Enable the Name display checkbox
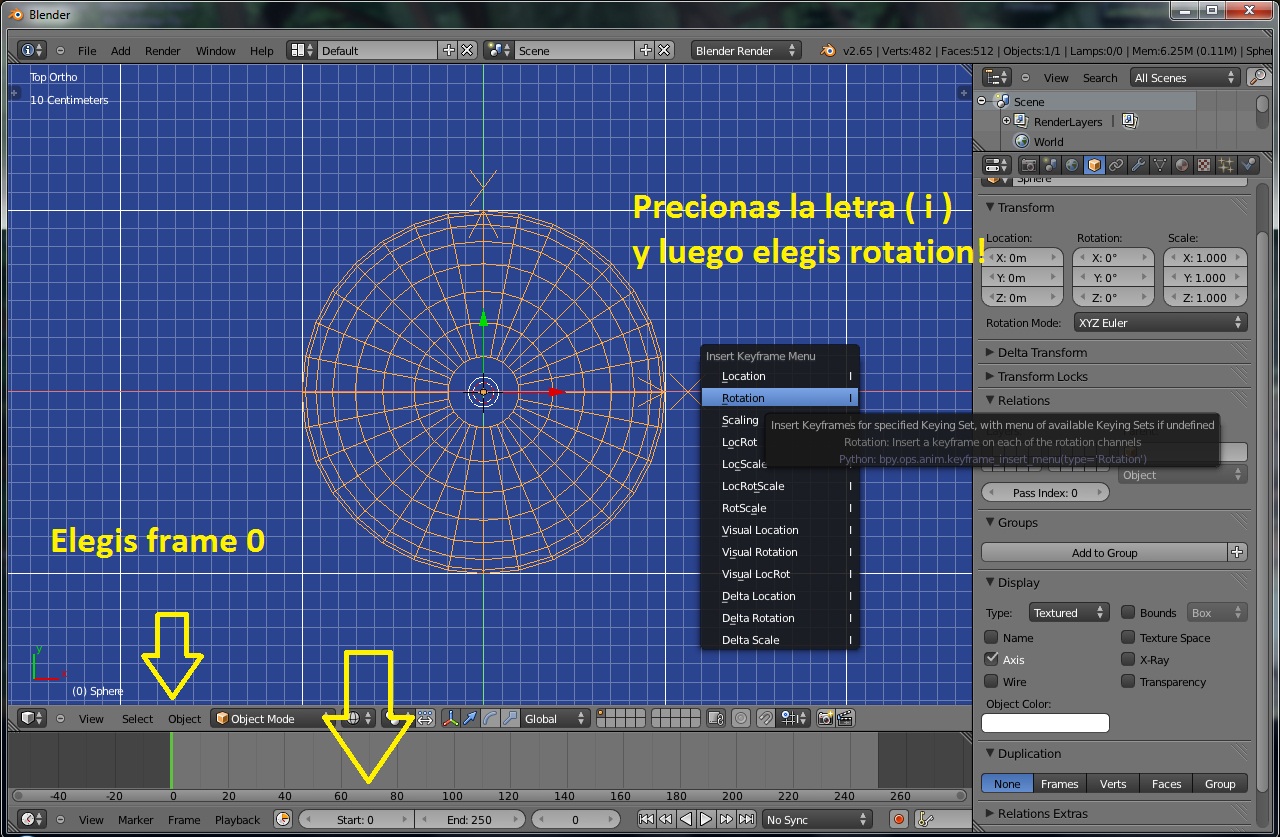Screen dimensions: 1280x837 point(992,638)
